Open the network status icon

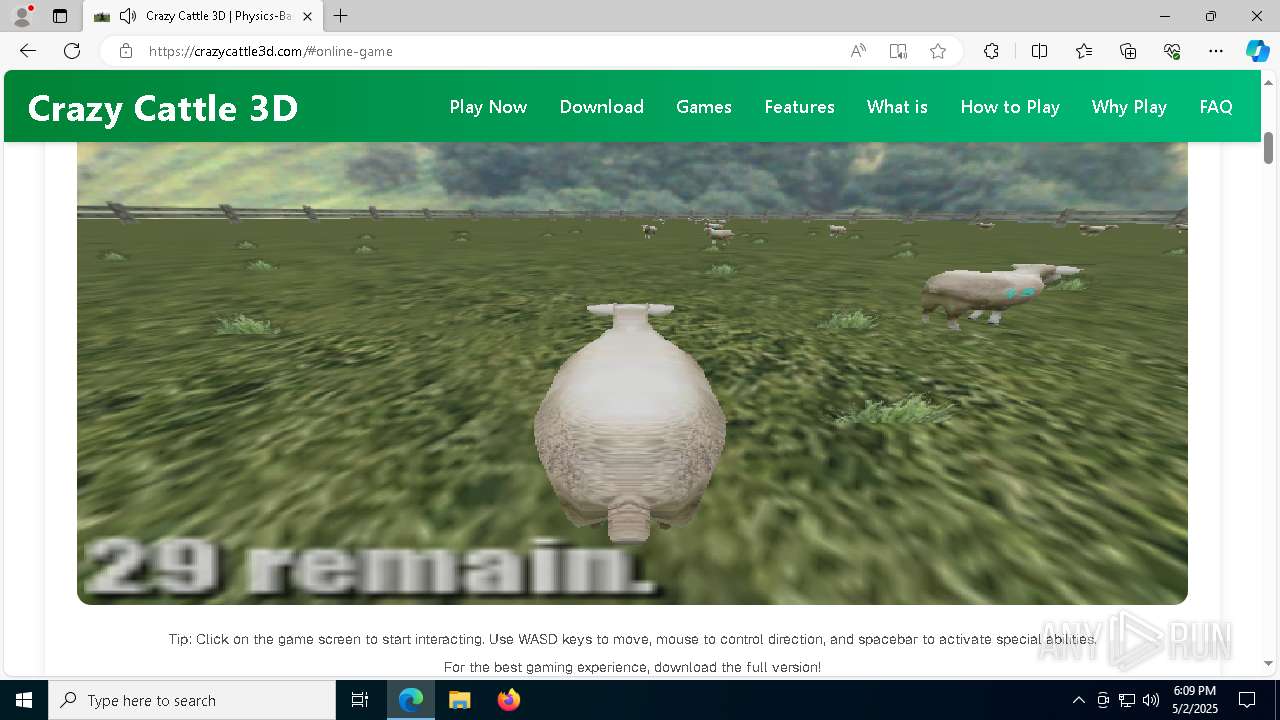1127,700
